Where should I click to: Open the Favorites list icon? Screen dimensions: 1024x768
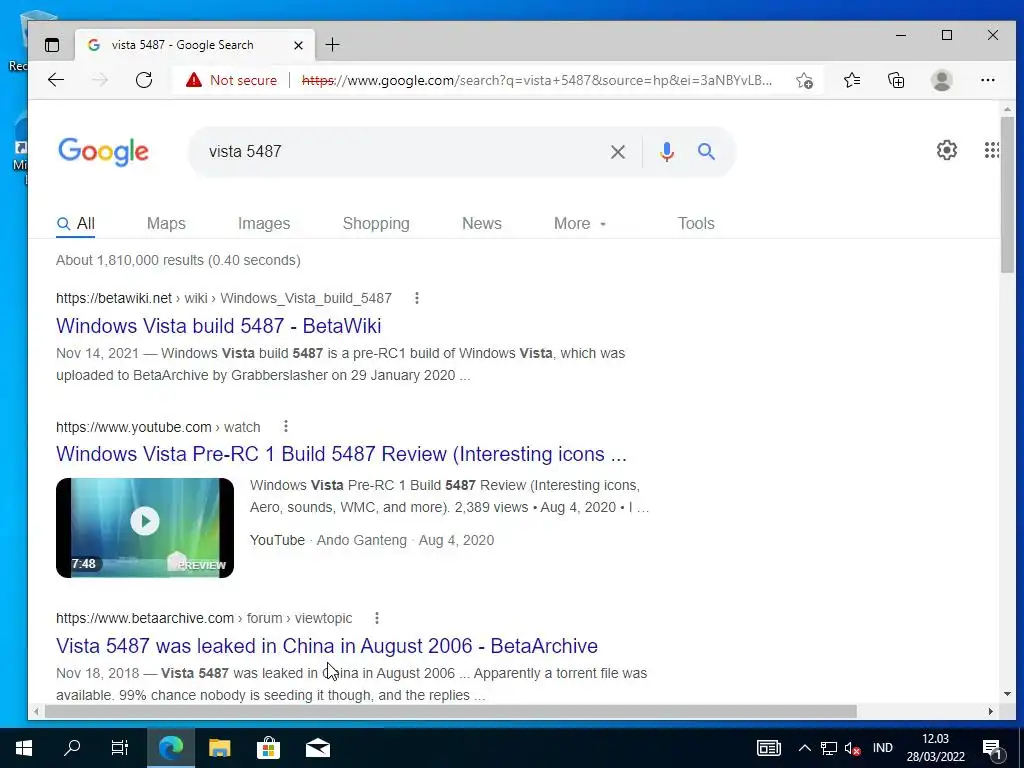click(x=852, y=80)
